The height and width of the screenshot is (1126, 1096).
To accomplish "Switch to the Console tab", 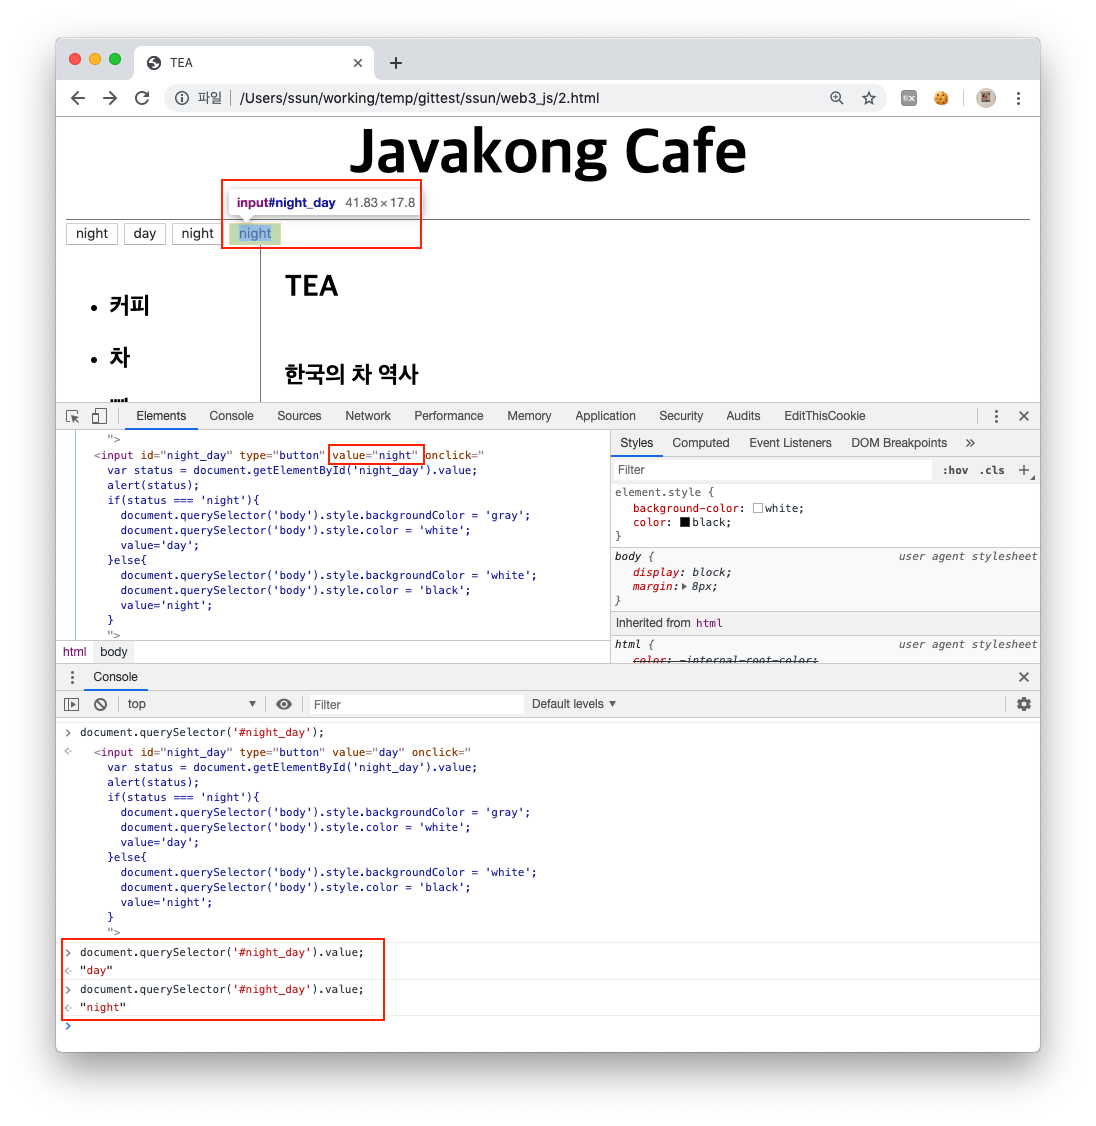I will pos(231,417).
